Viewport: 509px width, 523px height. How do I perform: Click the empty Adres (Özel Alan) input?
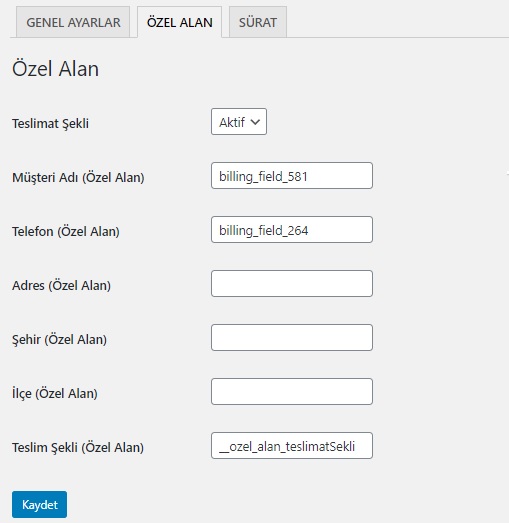click(292, 284)
